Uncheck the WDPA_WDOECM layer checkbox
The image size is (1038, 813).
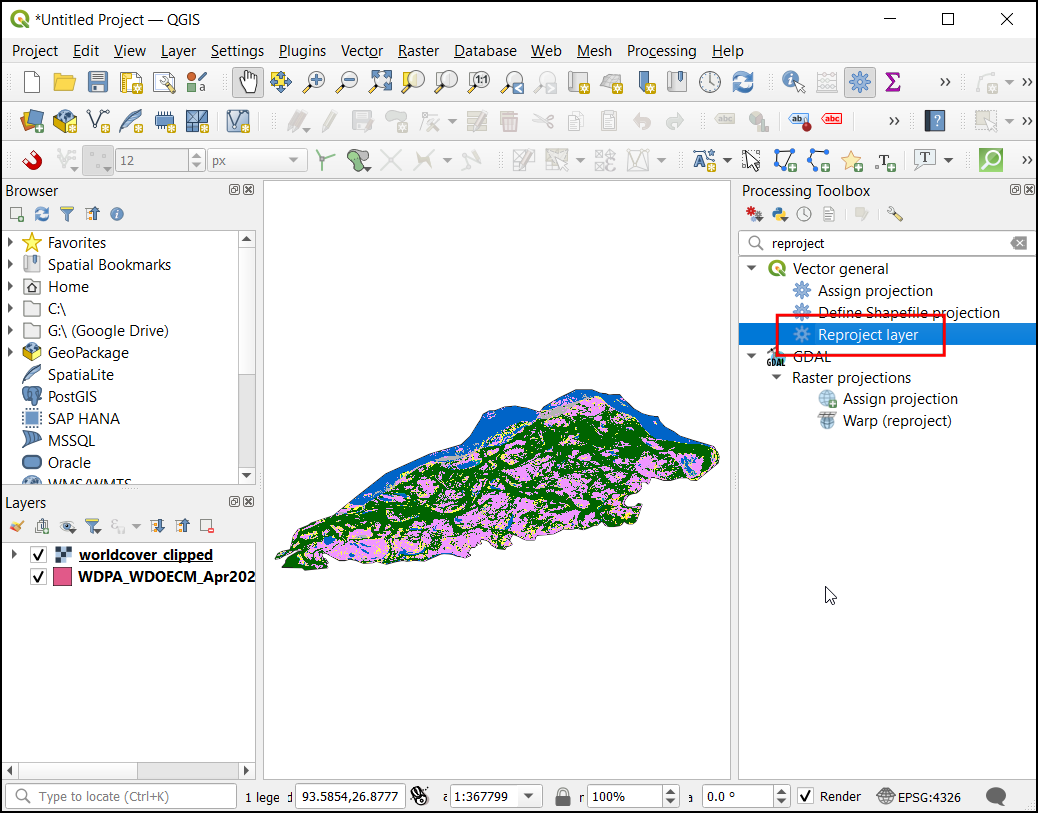click(x=39, y=577)
